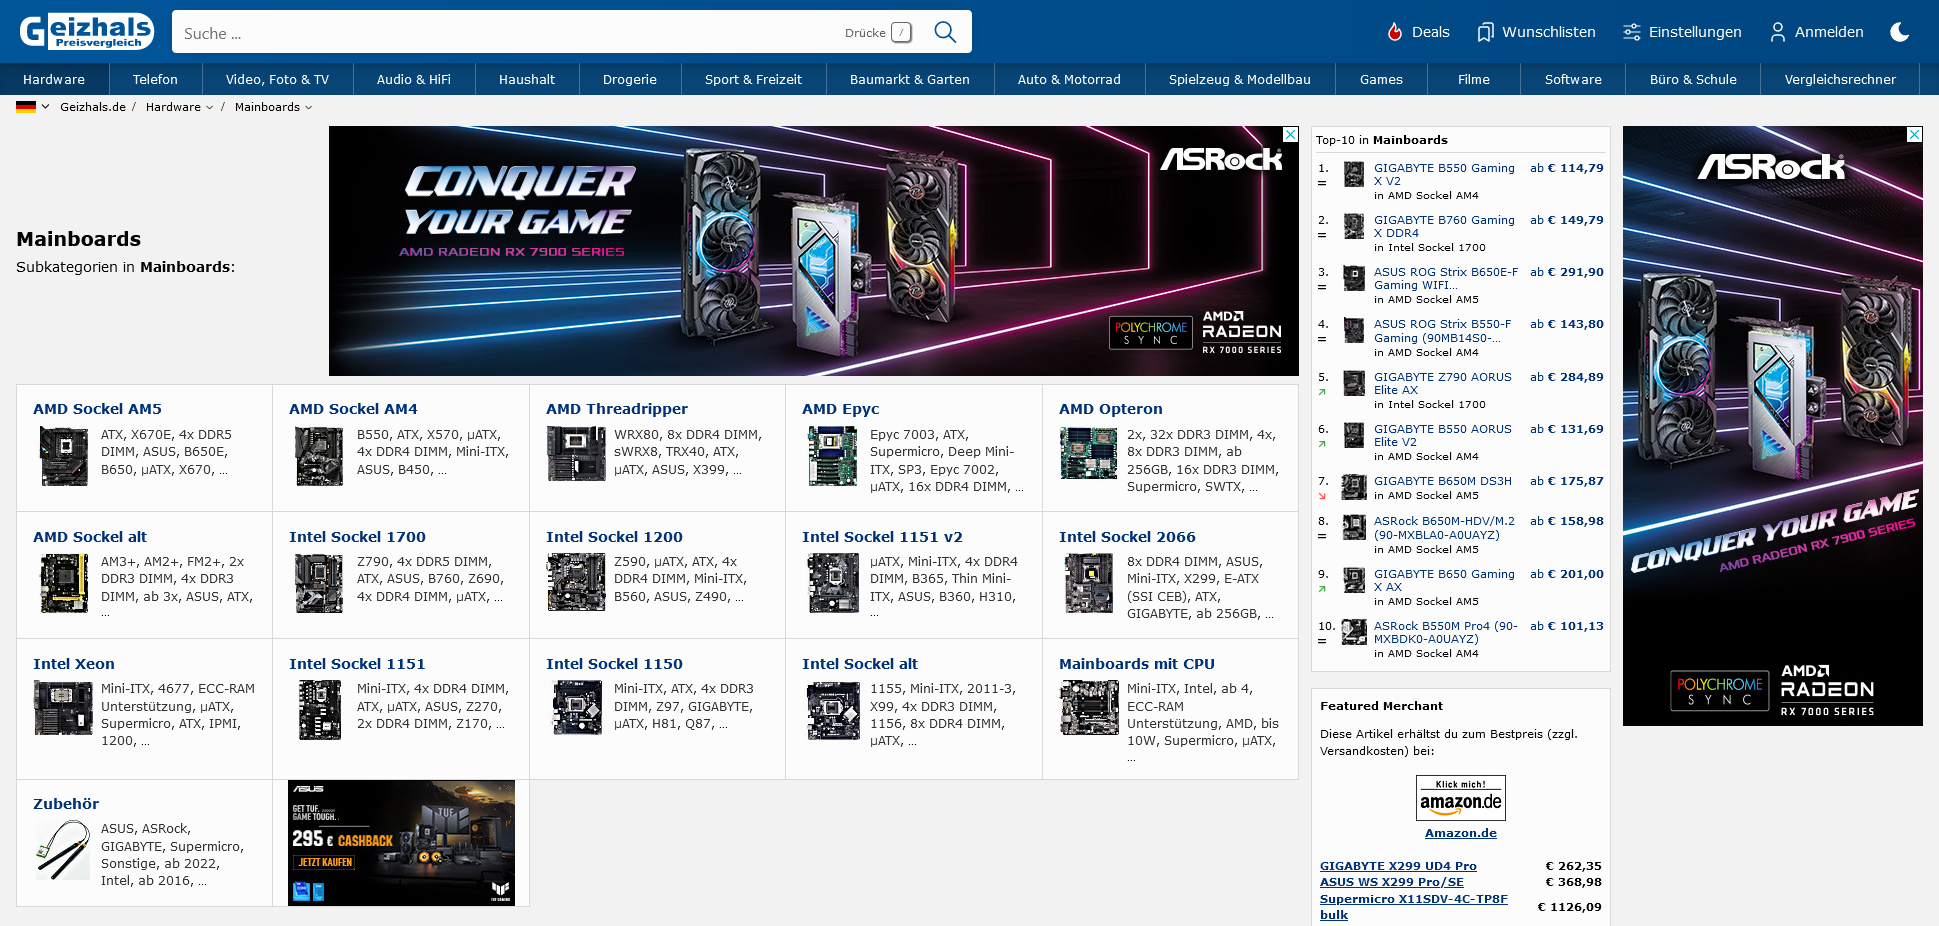This screenshot has height=926, width=1939.
Task: Click the Amazon.de merchant logo
Action: point(1460,798)
